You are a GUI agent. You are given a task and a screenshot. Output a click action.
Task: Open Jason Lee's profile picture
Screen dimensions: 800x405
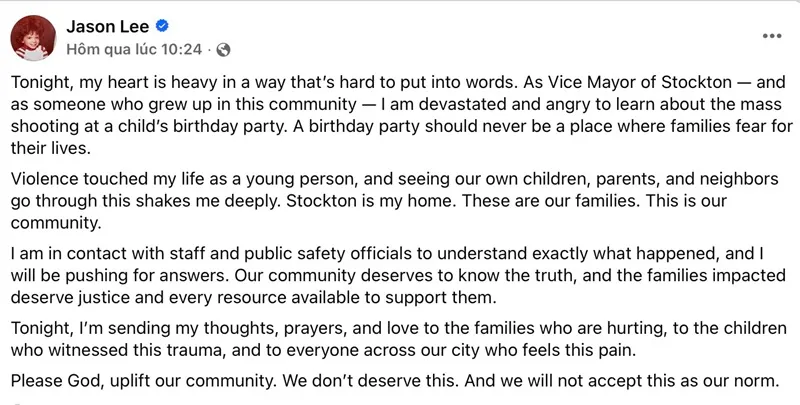32,38
